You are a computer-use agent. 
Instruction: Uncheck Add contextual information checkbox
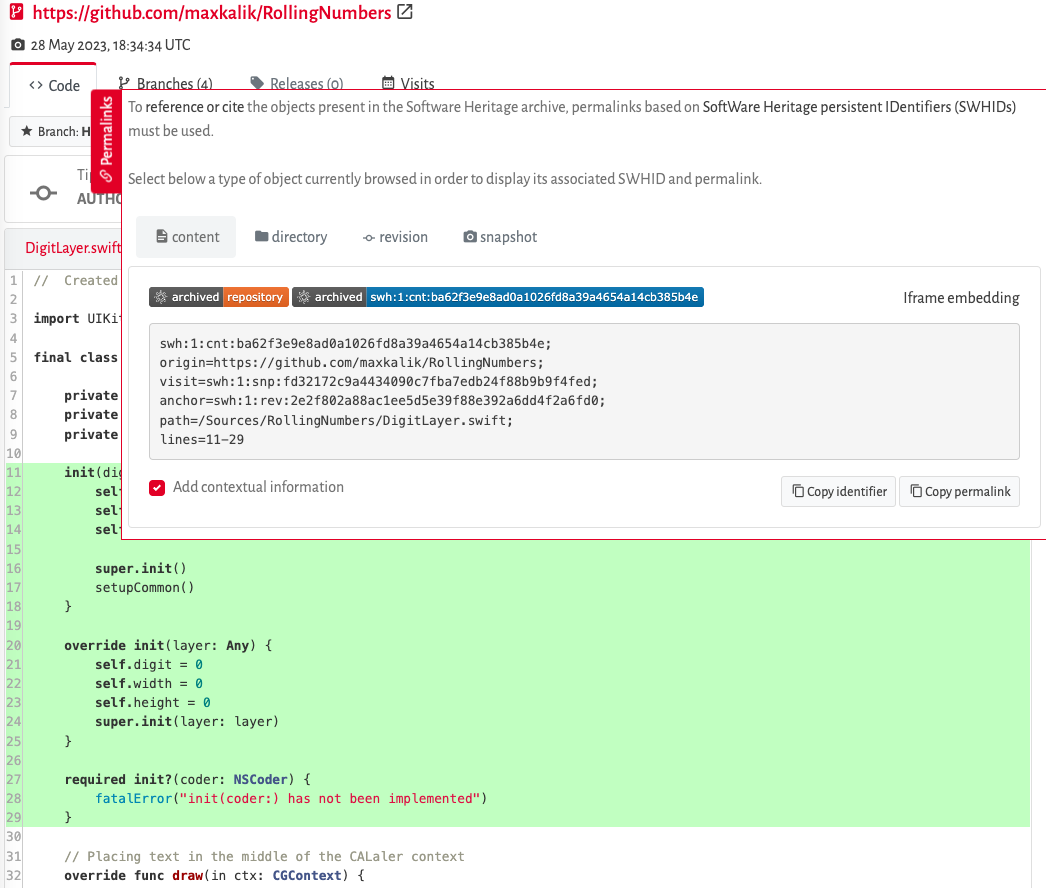point(157,487)
